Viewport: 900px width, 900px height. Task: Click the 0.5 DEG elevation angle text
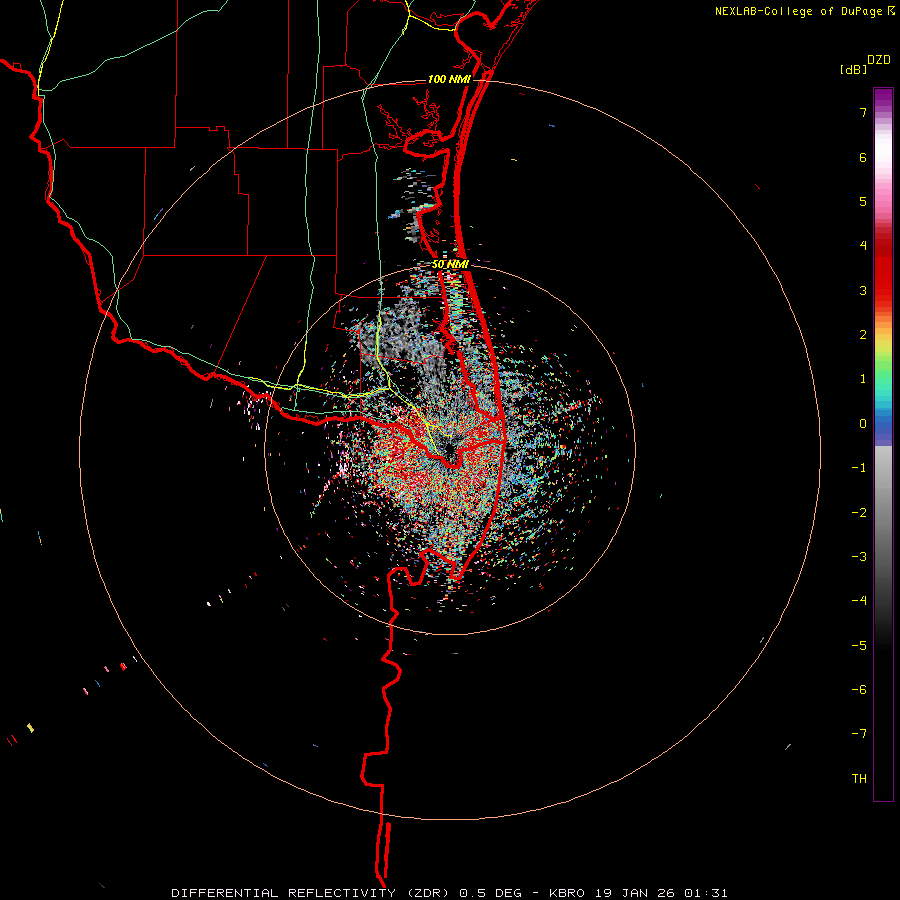pyautogui.click(x=490, y=893)
